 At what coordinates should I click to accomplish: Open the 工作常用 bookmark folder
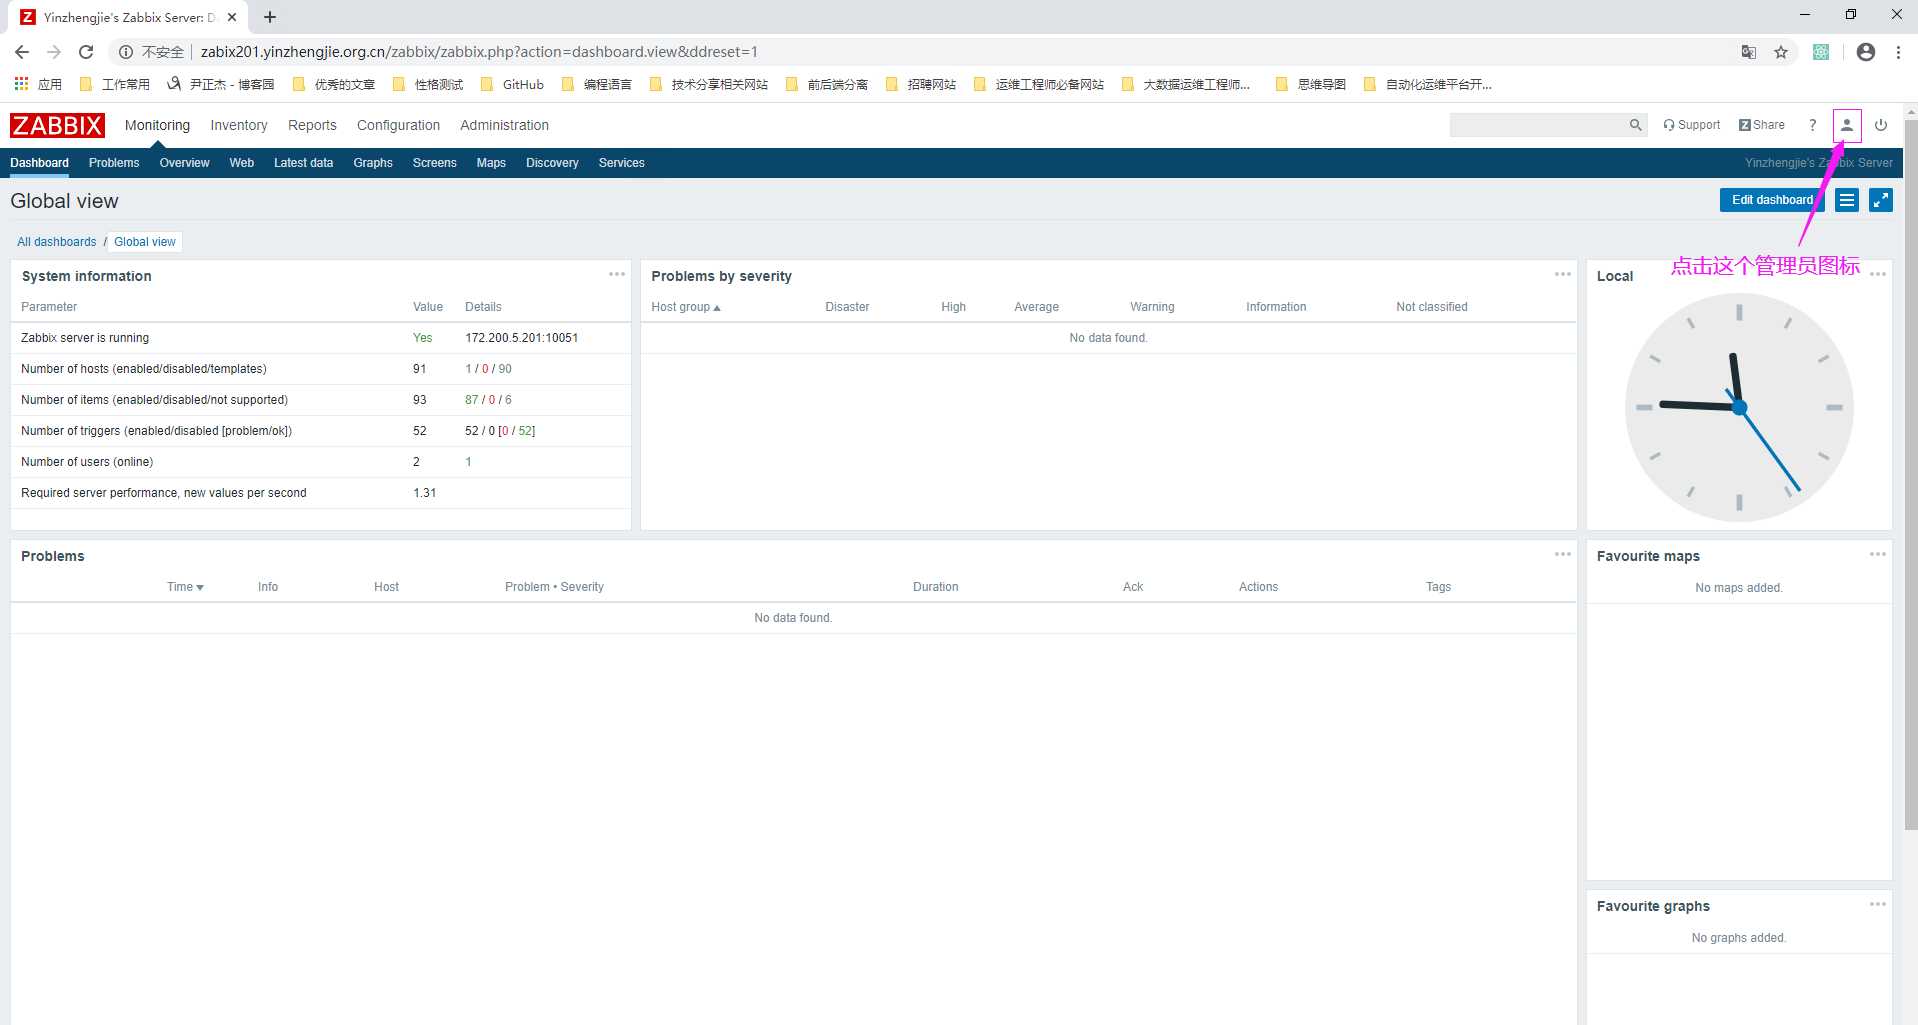114,84
